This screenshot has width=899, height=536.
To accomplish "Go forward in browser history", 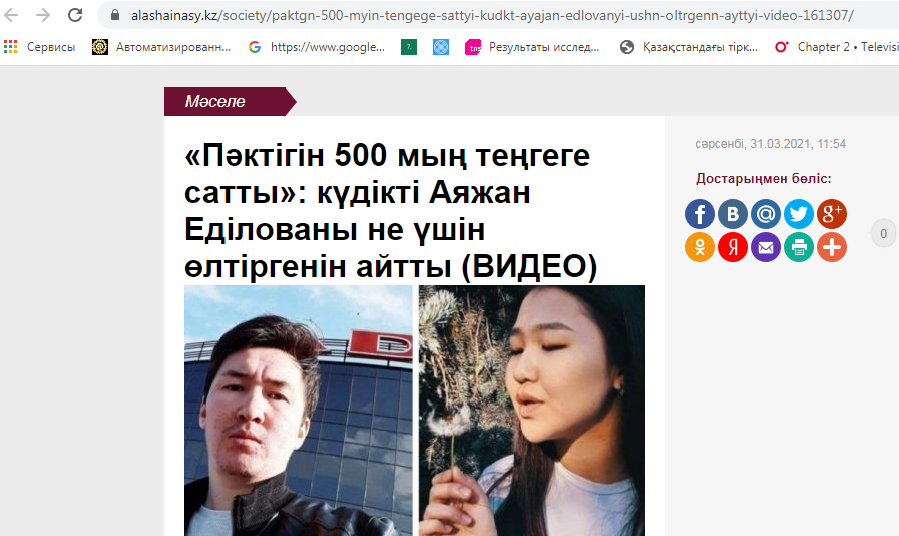I will pyautogui.click(x=43, y=15).
